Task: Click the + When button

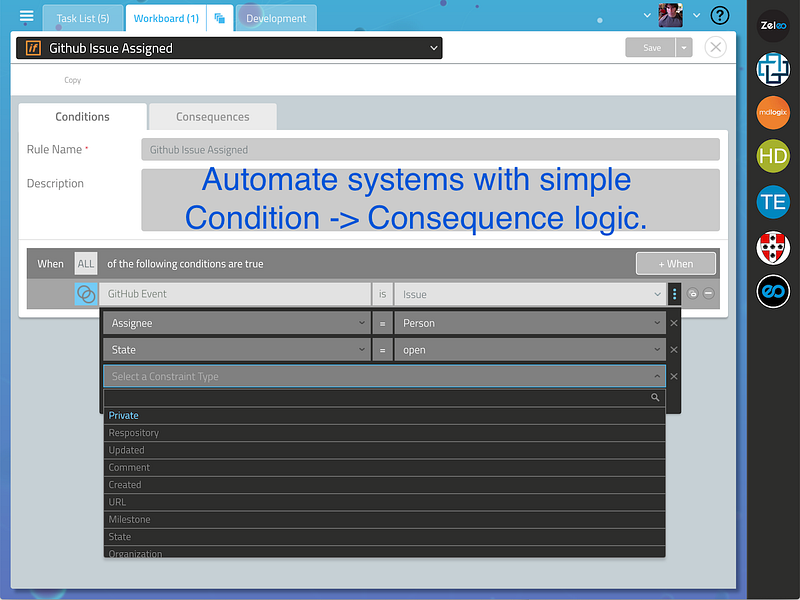Action: (676, 264)
